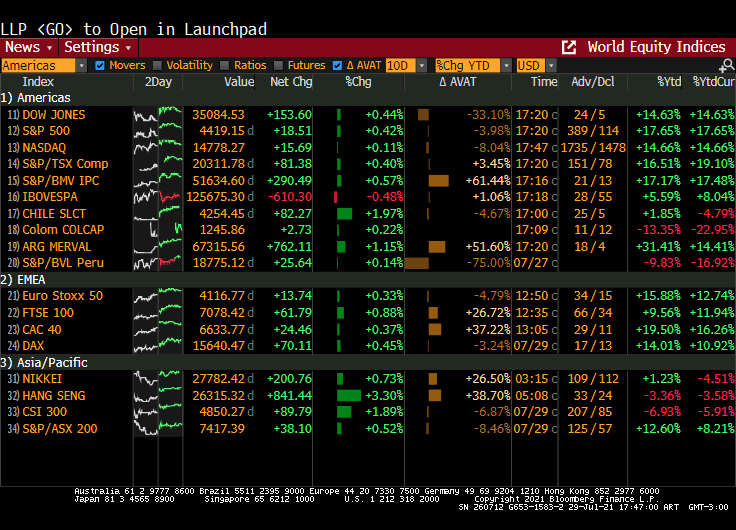
Task: Click the Net Chg column header
Action: coord(291,82)
